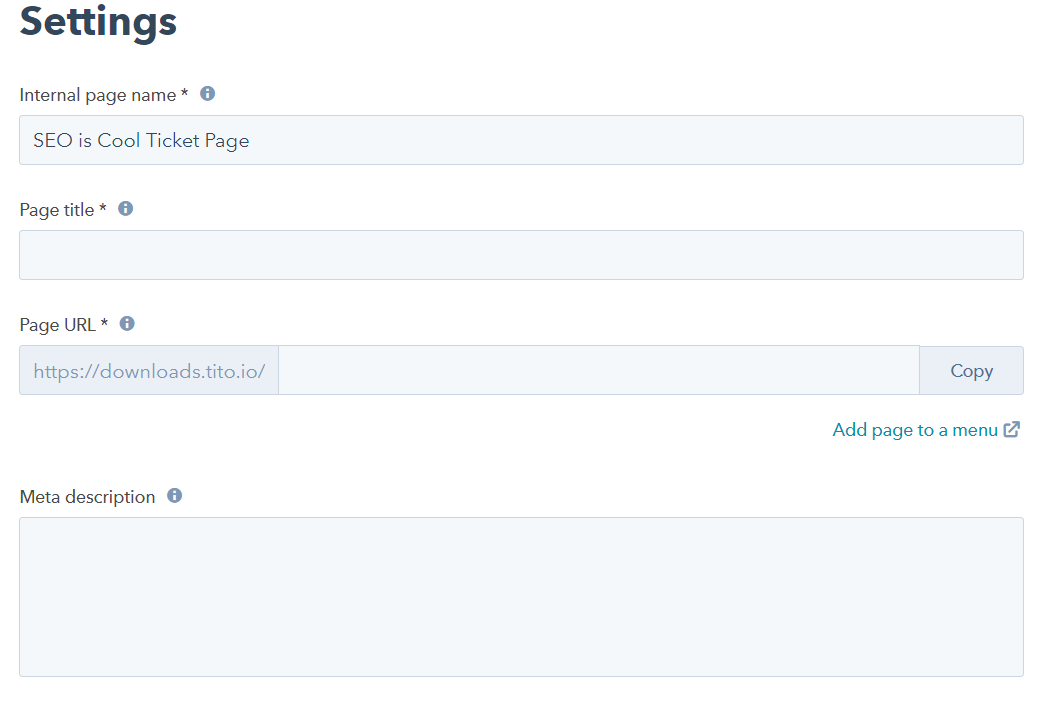
Task: Click the https://downloads.tito.io/ domain prefix
Action: point(149,370)
